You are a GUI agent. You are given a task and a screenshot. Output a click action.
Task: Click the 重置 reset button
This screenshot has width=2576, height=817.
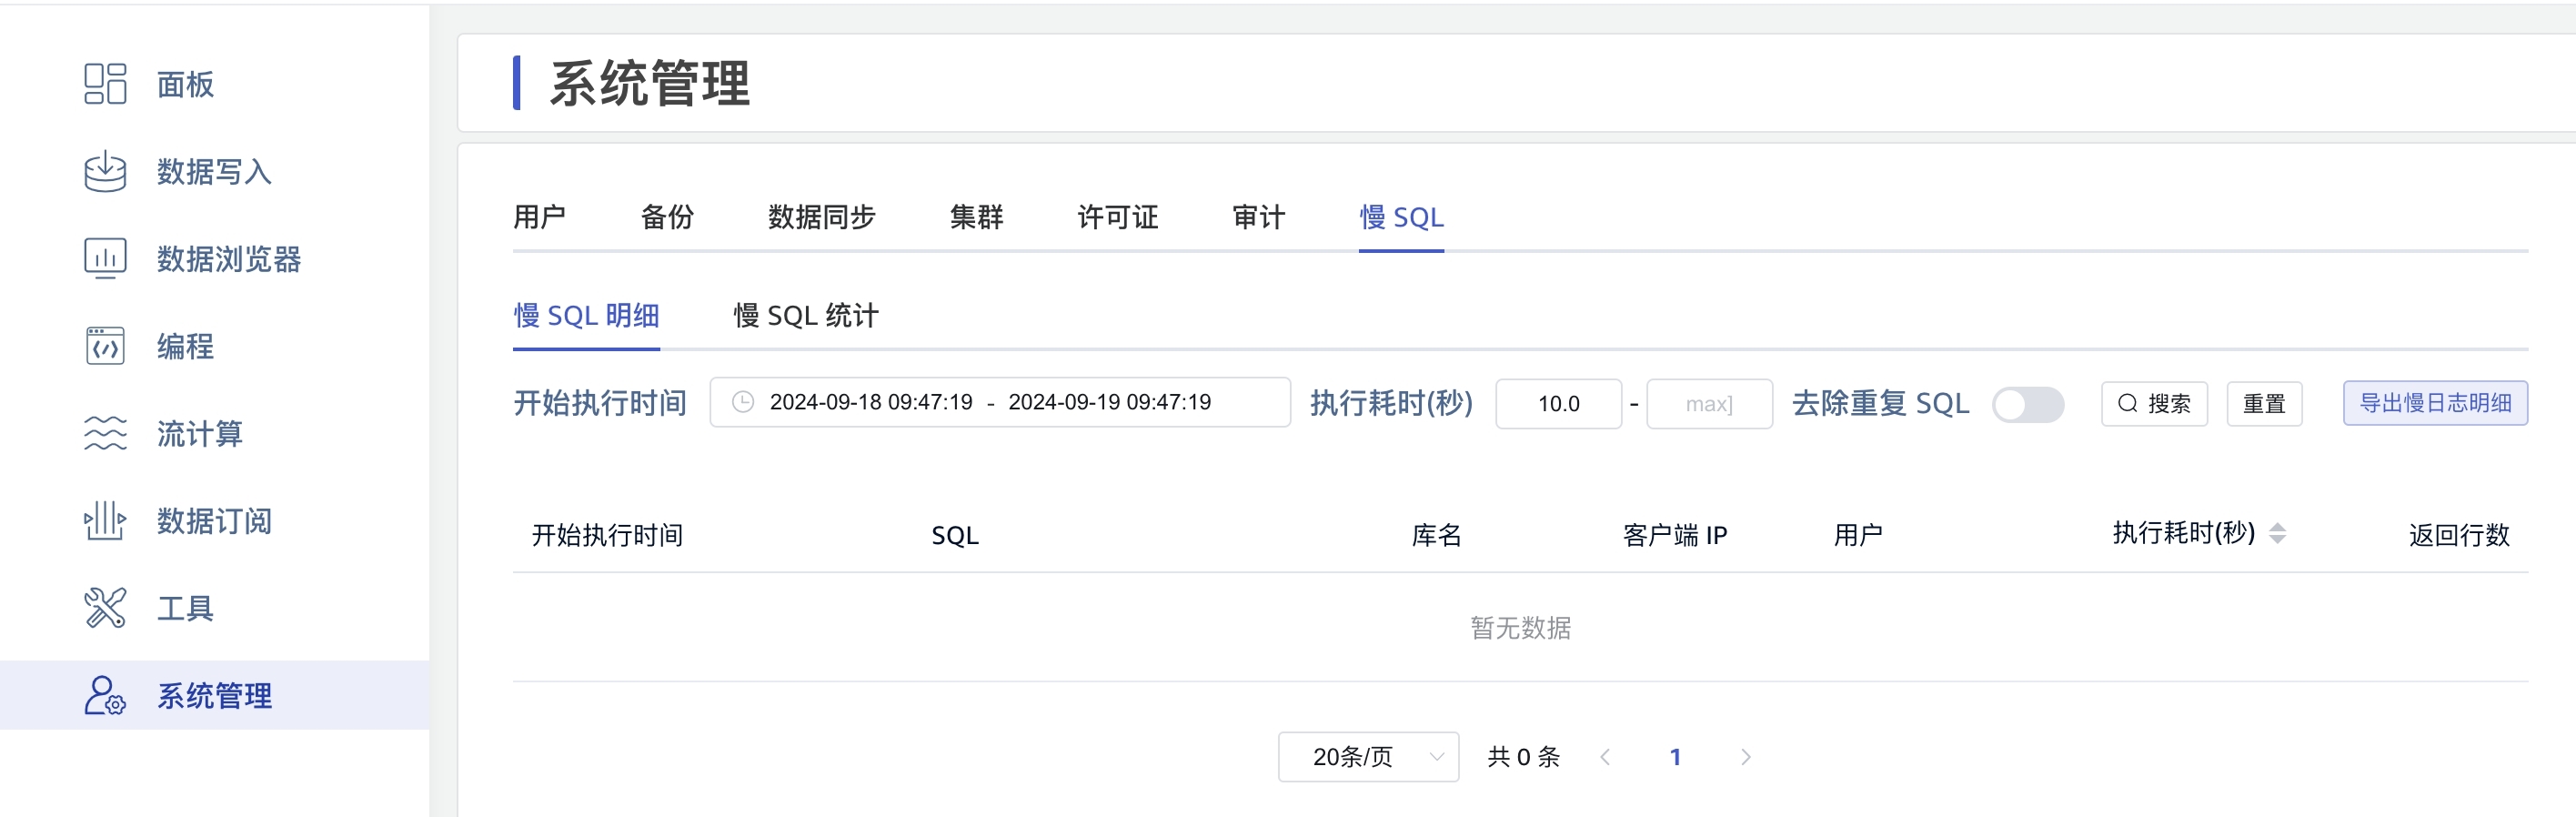coord(2264,404)
